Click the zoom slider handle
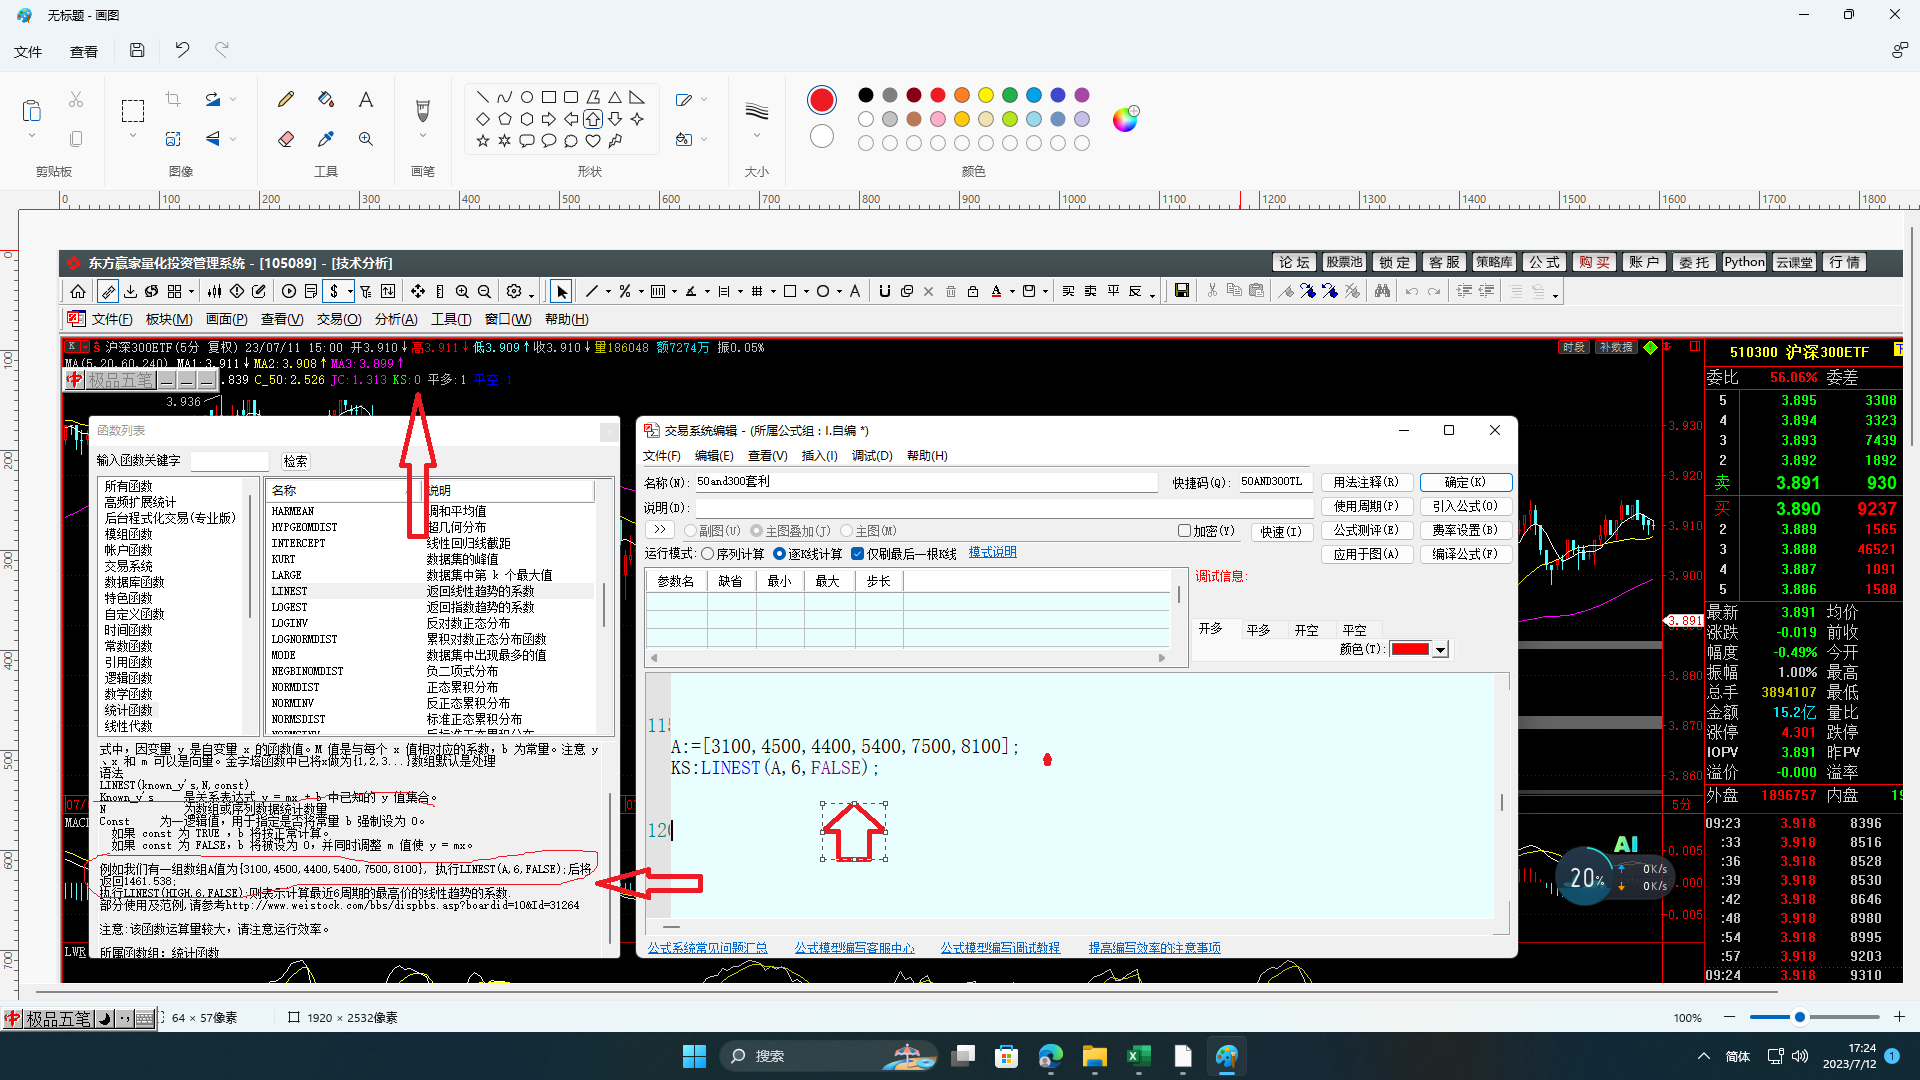Image resolution: width=1920 pixels, height=1080 pixels. (1800, 1017)
